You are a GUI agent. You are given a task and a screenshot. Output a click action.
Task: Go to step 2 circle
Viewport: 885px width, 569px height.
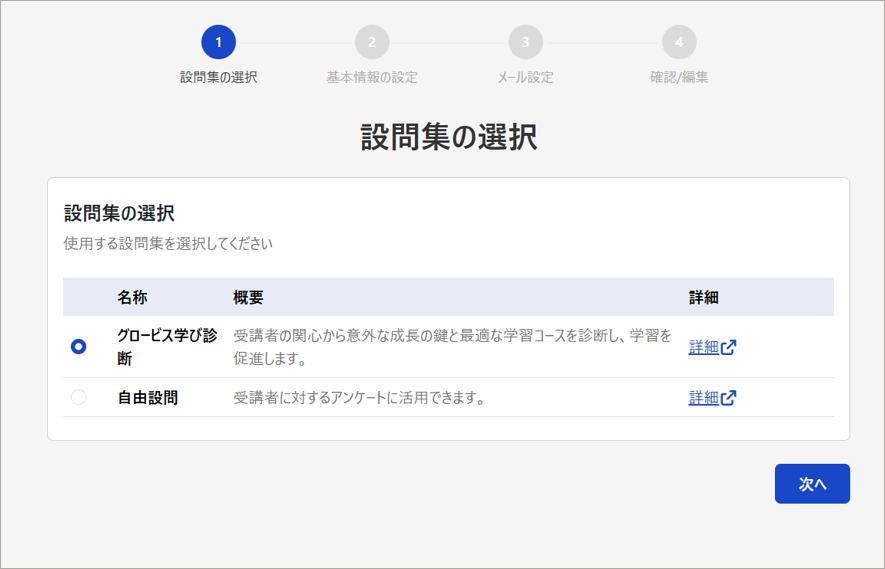click(x=372, y=42)
